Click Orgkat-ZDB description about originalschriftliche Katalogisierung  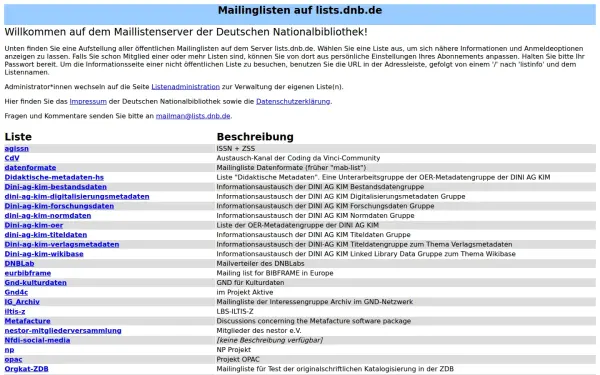click(335, 369)
